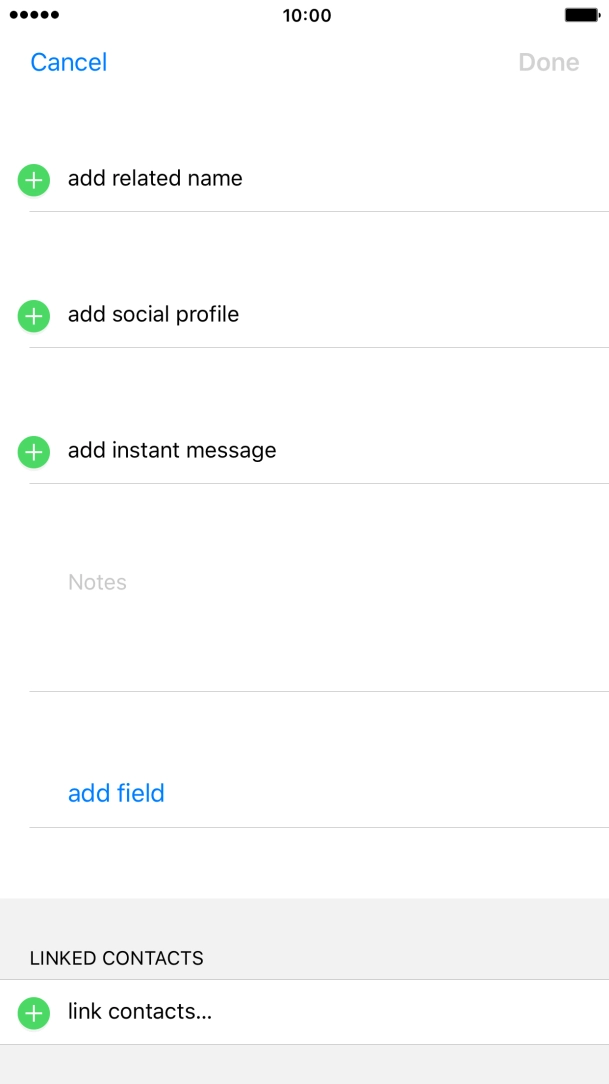The width and height of the screenshot is (609, 1084).
Task: Select the Cancel option at top left
Action: tap(68, 62)
